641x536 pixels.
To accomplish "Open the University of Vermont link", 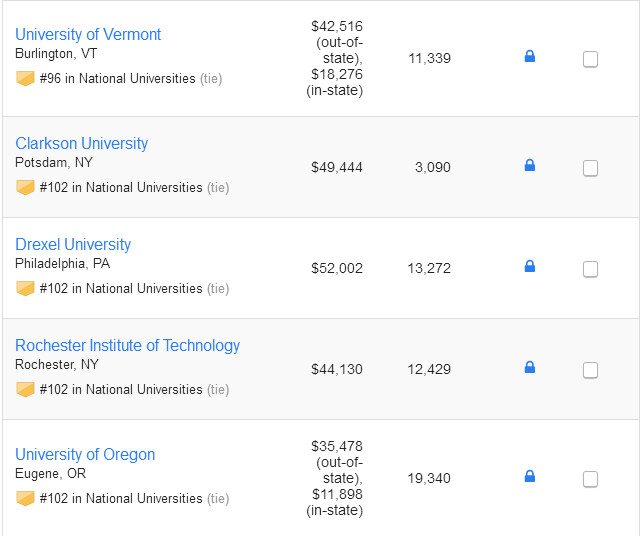I will point(88,34).
